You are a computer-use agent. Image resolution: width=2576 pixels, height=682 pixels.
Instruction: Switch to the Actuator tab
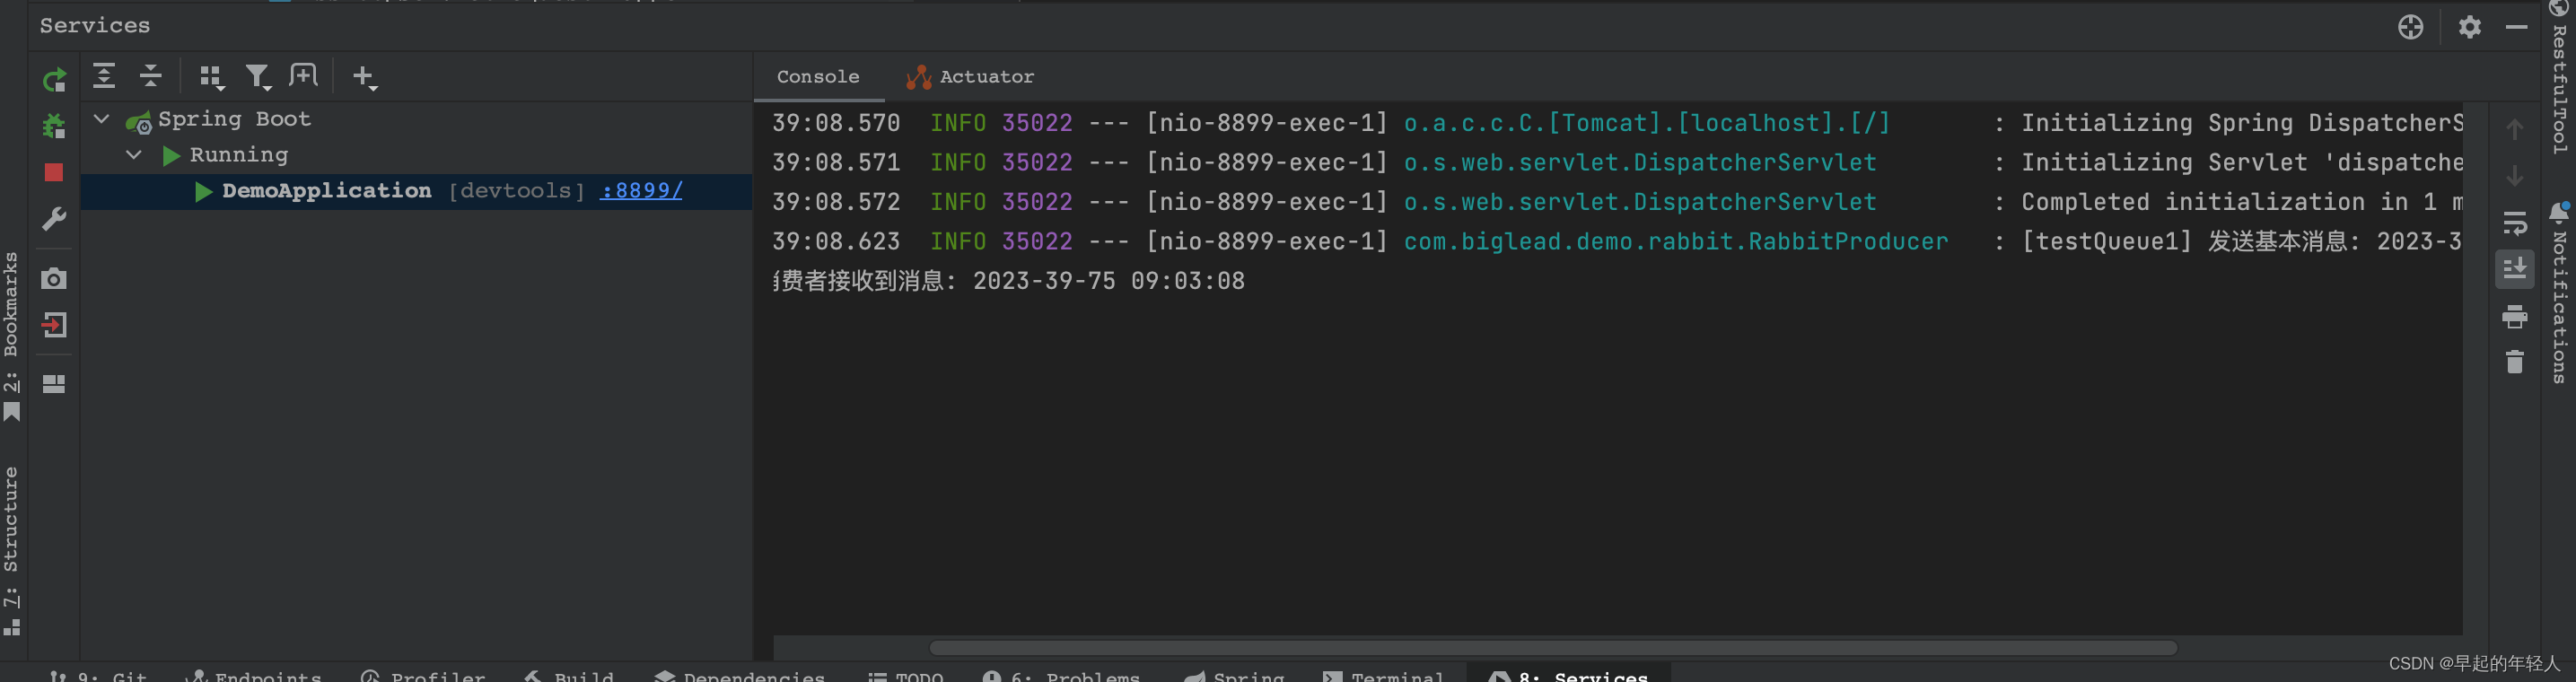pos(970,77)
